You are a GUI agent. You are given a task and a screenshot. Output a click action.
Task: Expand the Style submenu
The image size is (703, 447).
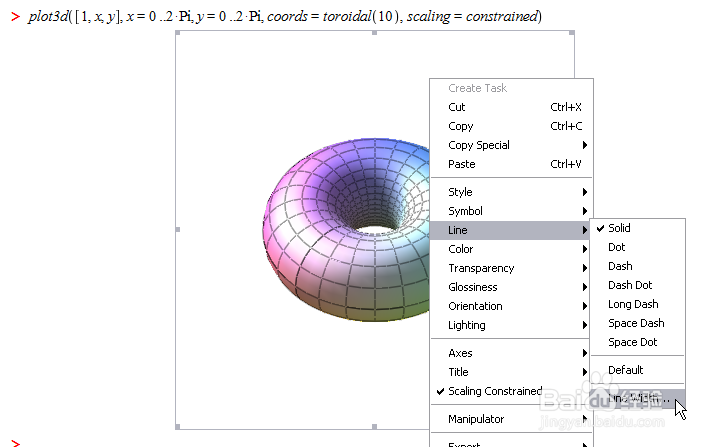click(460, 192)
